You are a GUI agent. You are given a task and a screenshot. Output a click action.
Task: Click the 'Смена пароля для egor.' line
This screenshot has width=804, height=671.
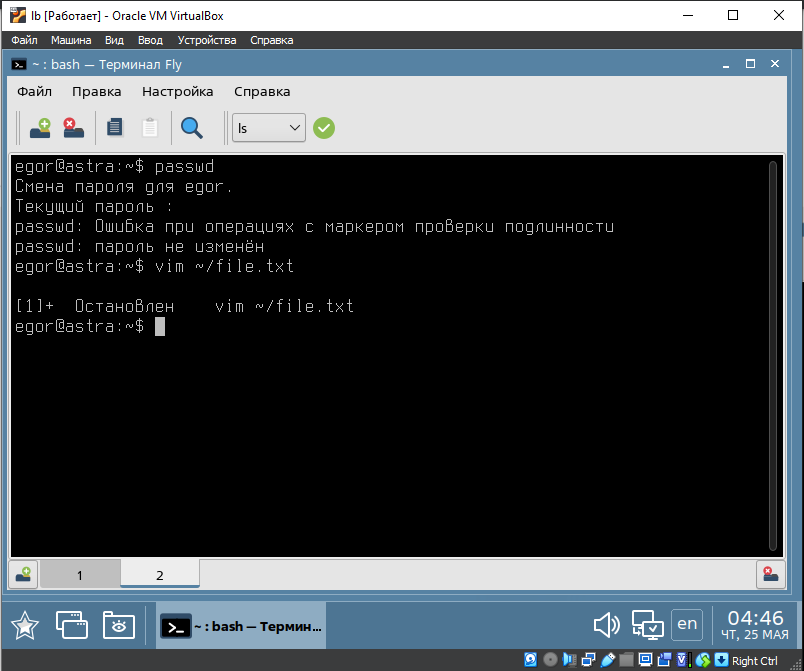tap(124, 187)
